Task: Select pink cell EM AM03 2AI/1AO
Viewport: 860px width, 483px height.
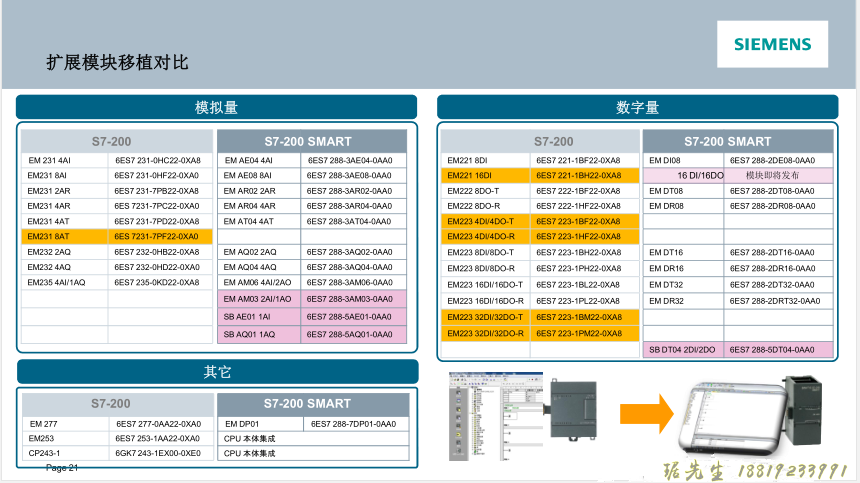Action: [259, 299]
